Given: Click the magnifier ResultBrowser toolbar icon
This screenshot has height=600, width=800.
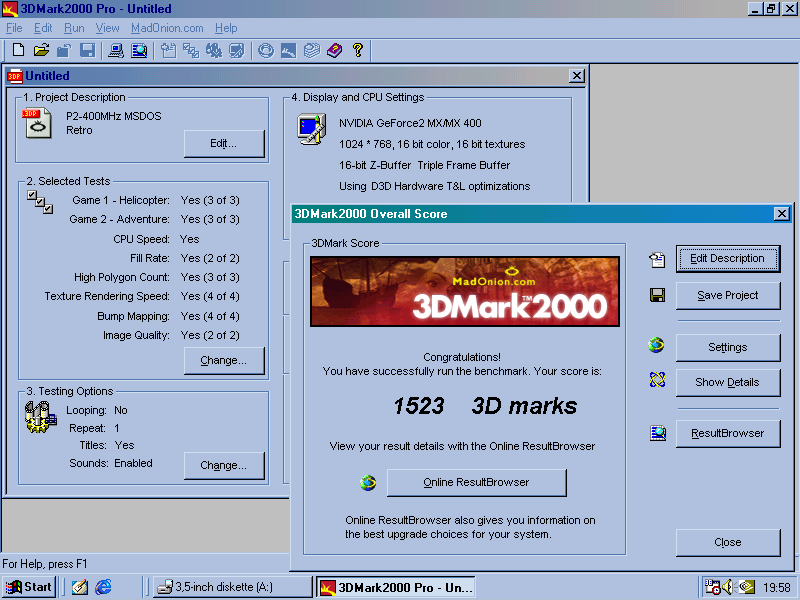Looking at the screenshot, I should click(x=139, y=50).
